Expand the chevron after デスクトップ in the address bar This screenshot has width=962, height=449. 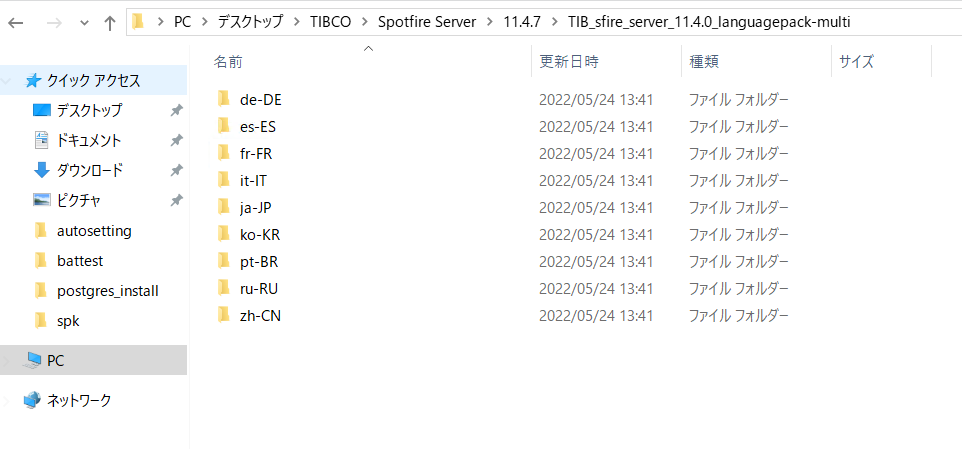[298, 23]
